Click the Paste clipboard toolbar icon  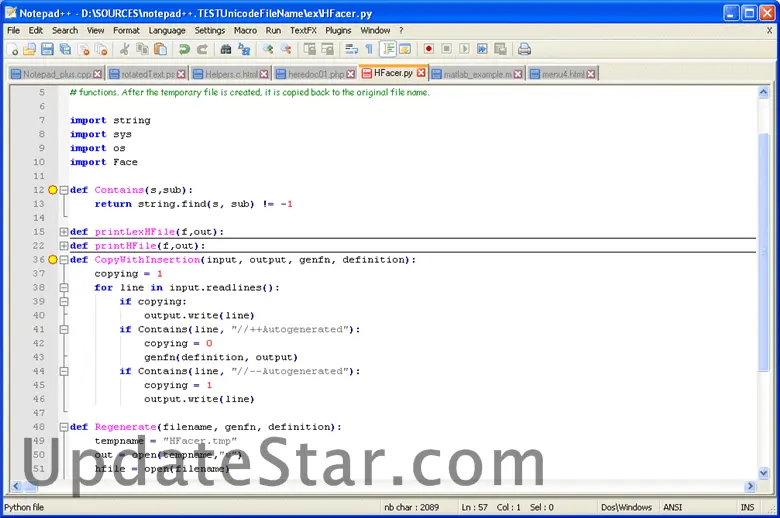click(161, 49)
